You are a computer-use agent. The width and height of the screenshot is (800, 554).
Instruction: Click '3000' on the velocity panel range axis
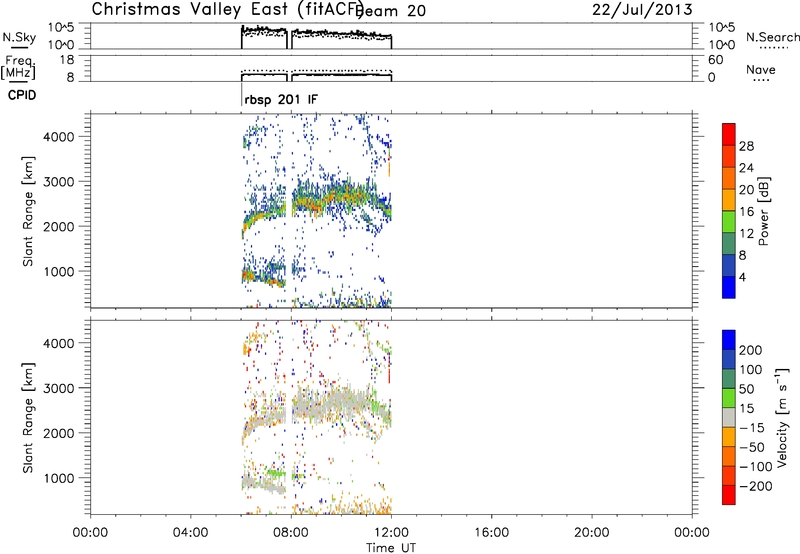[x=59, y=388]
